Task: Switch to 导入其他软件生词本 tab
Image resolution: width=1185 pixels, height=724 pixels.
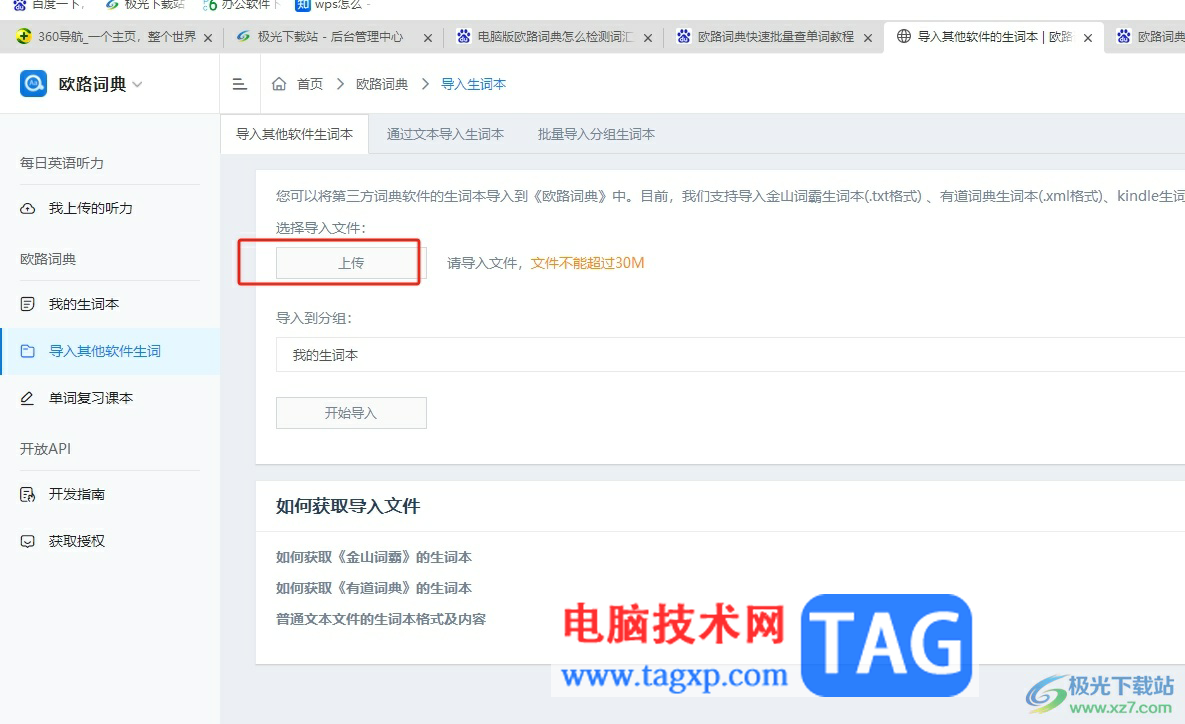Action: click(295, 134)
